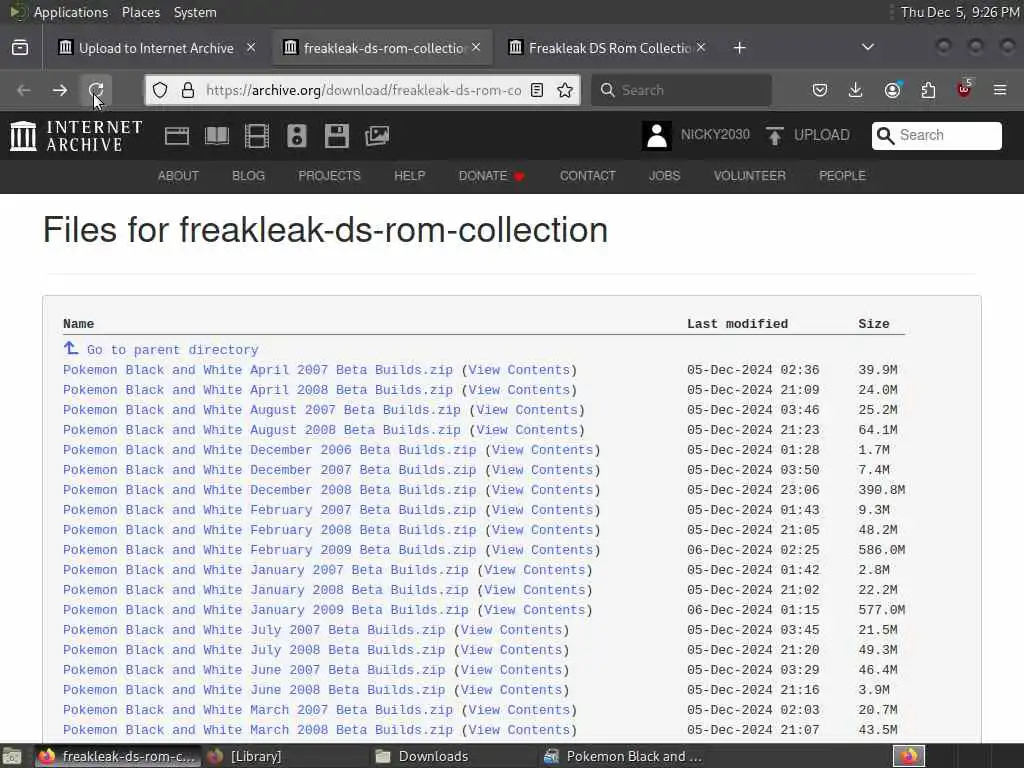Open a new browser tab
Image resolution: width=1024 pixels, height=768 pixels.
[x=739, y=48]
